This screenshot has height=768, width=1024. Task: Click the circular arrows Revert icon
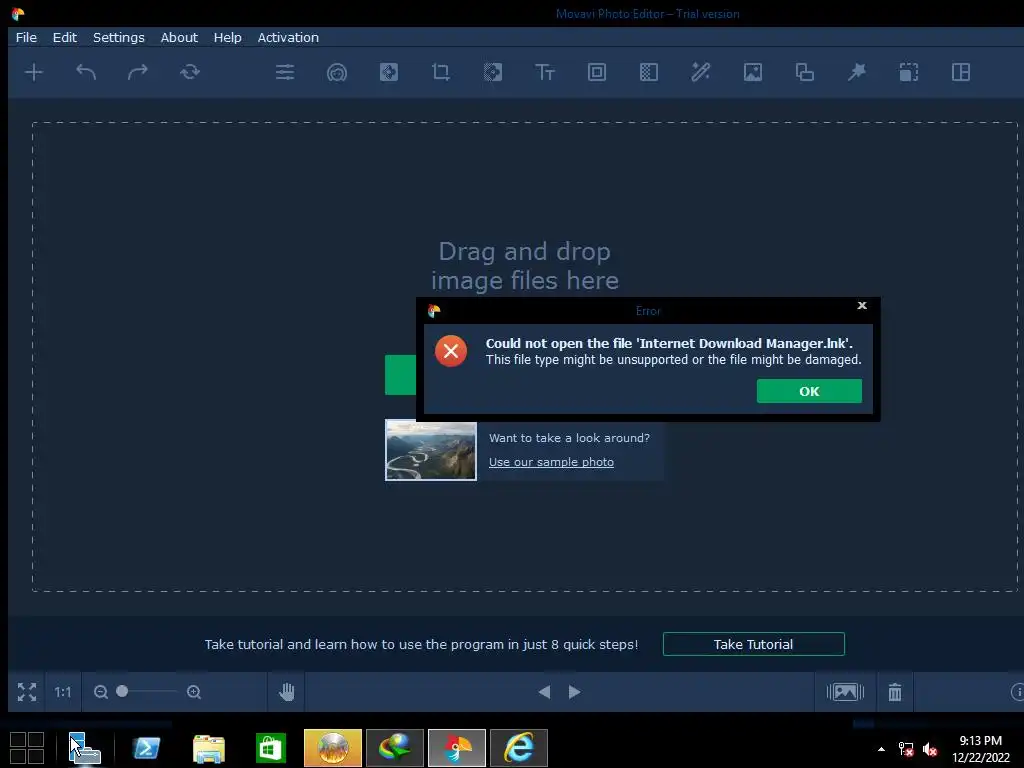click(x=190, y=72)
